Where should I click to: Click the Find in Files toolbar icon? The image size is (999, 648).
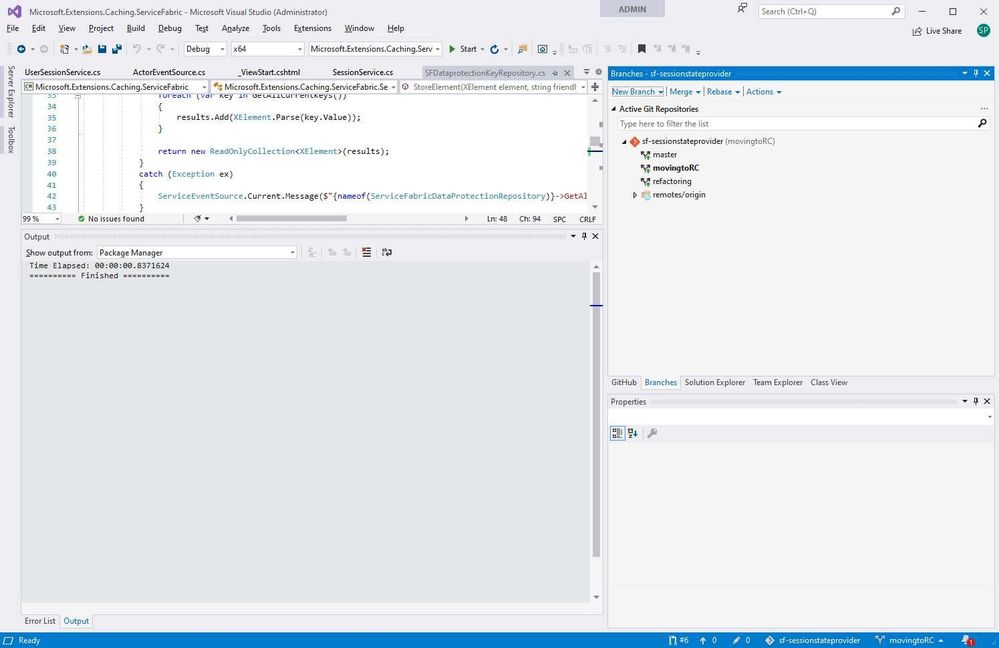pos(522,49)
